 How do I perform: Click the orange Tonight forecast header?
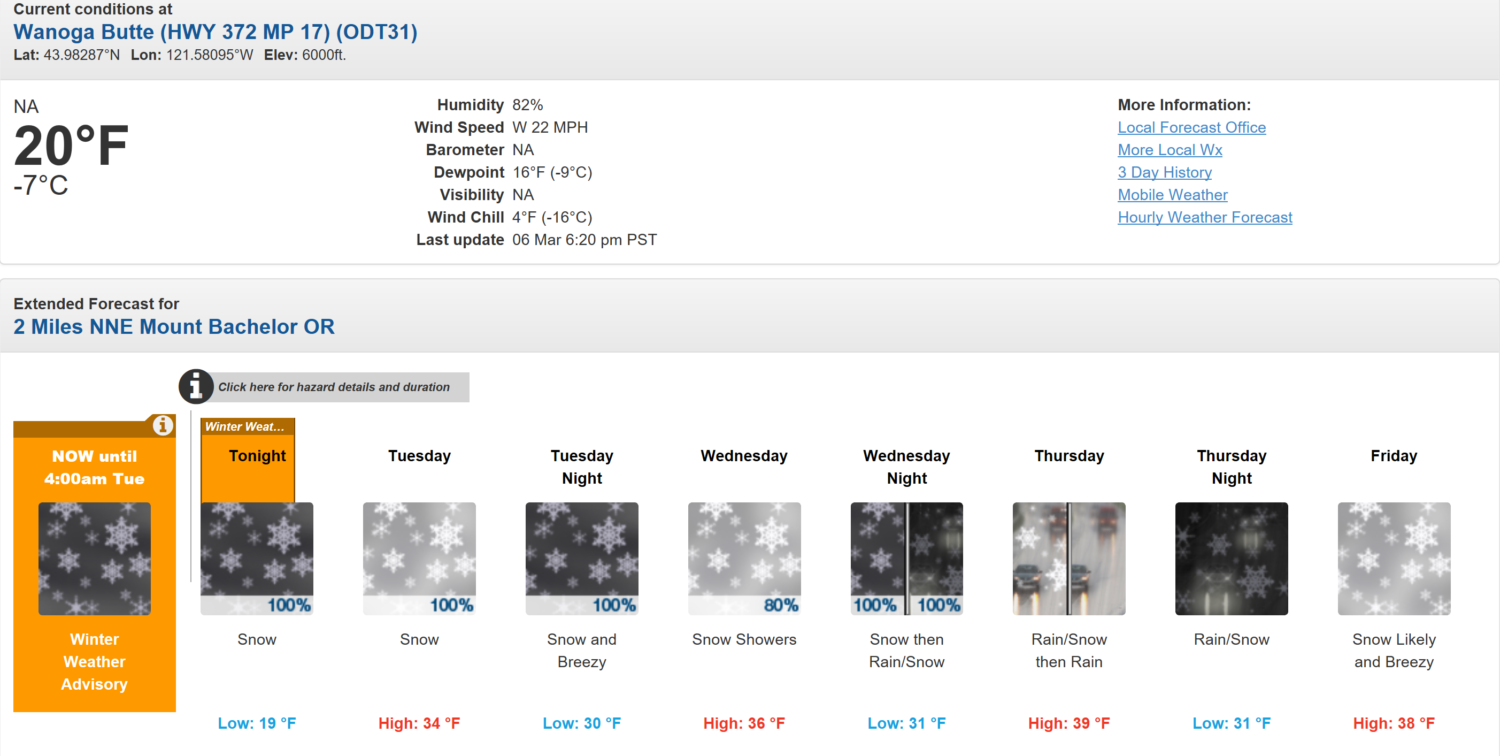click(257, 457)
